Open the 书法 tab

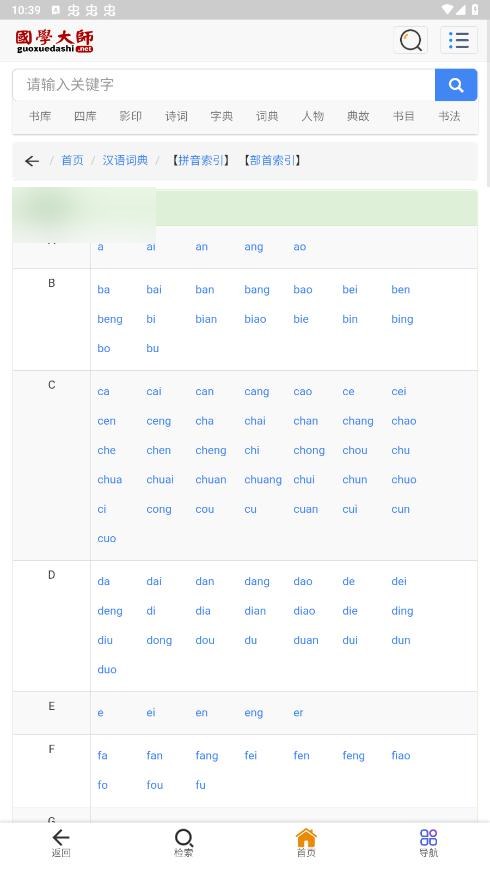(449, 116)
